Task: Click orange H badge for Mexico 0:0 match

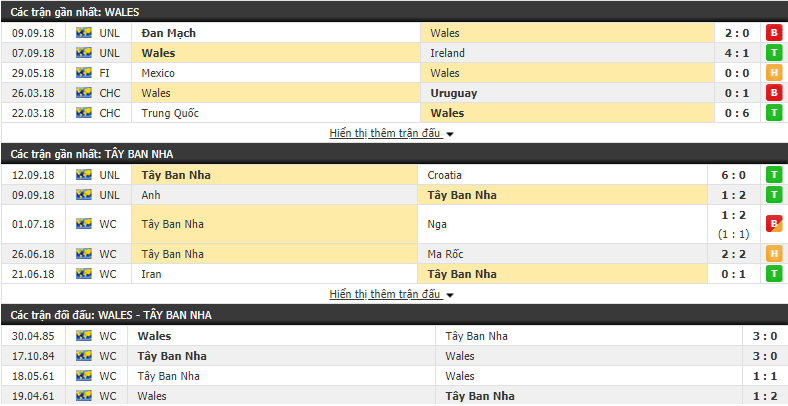Action: click(774, 73)
